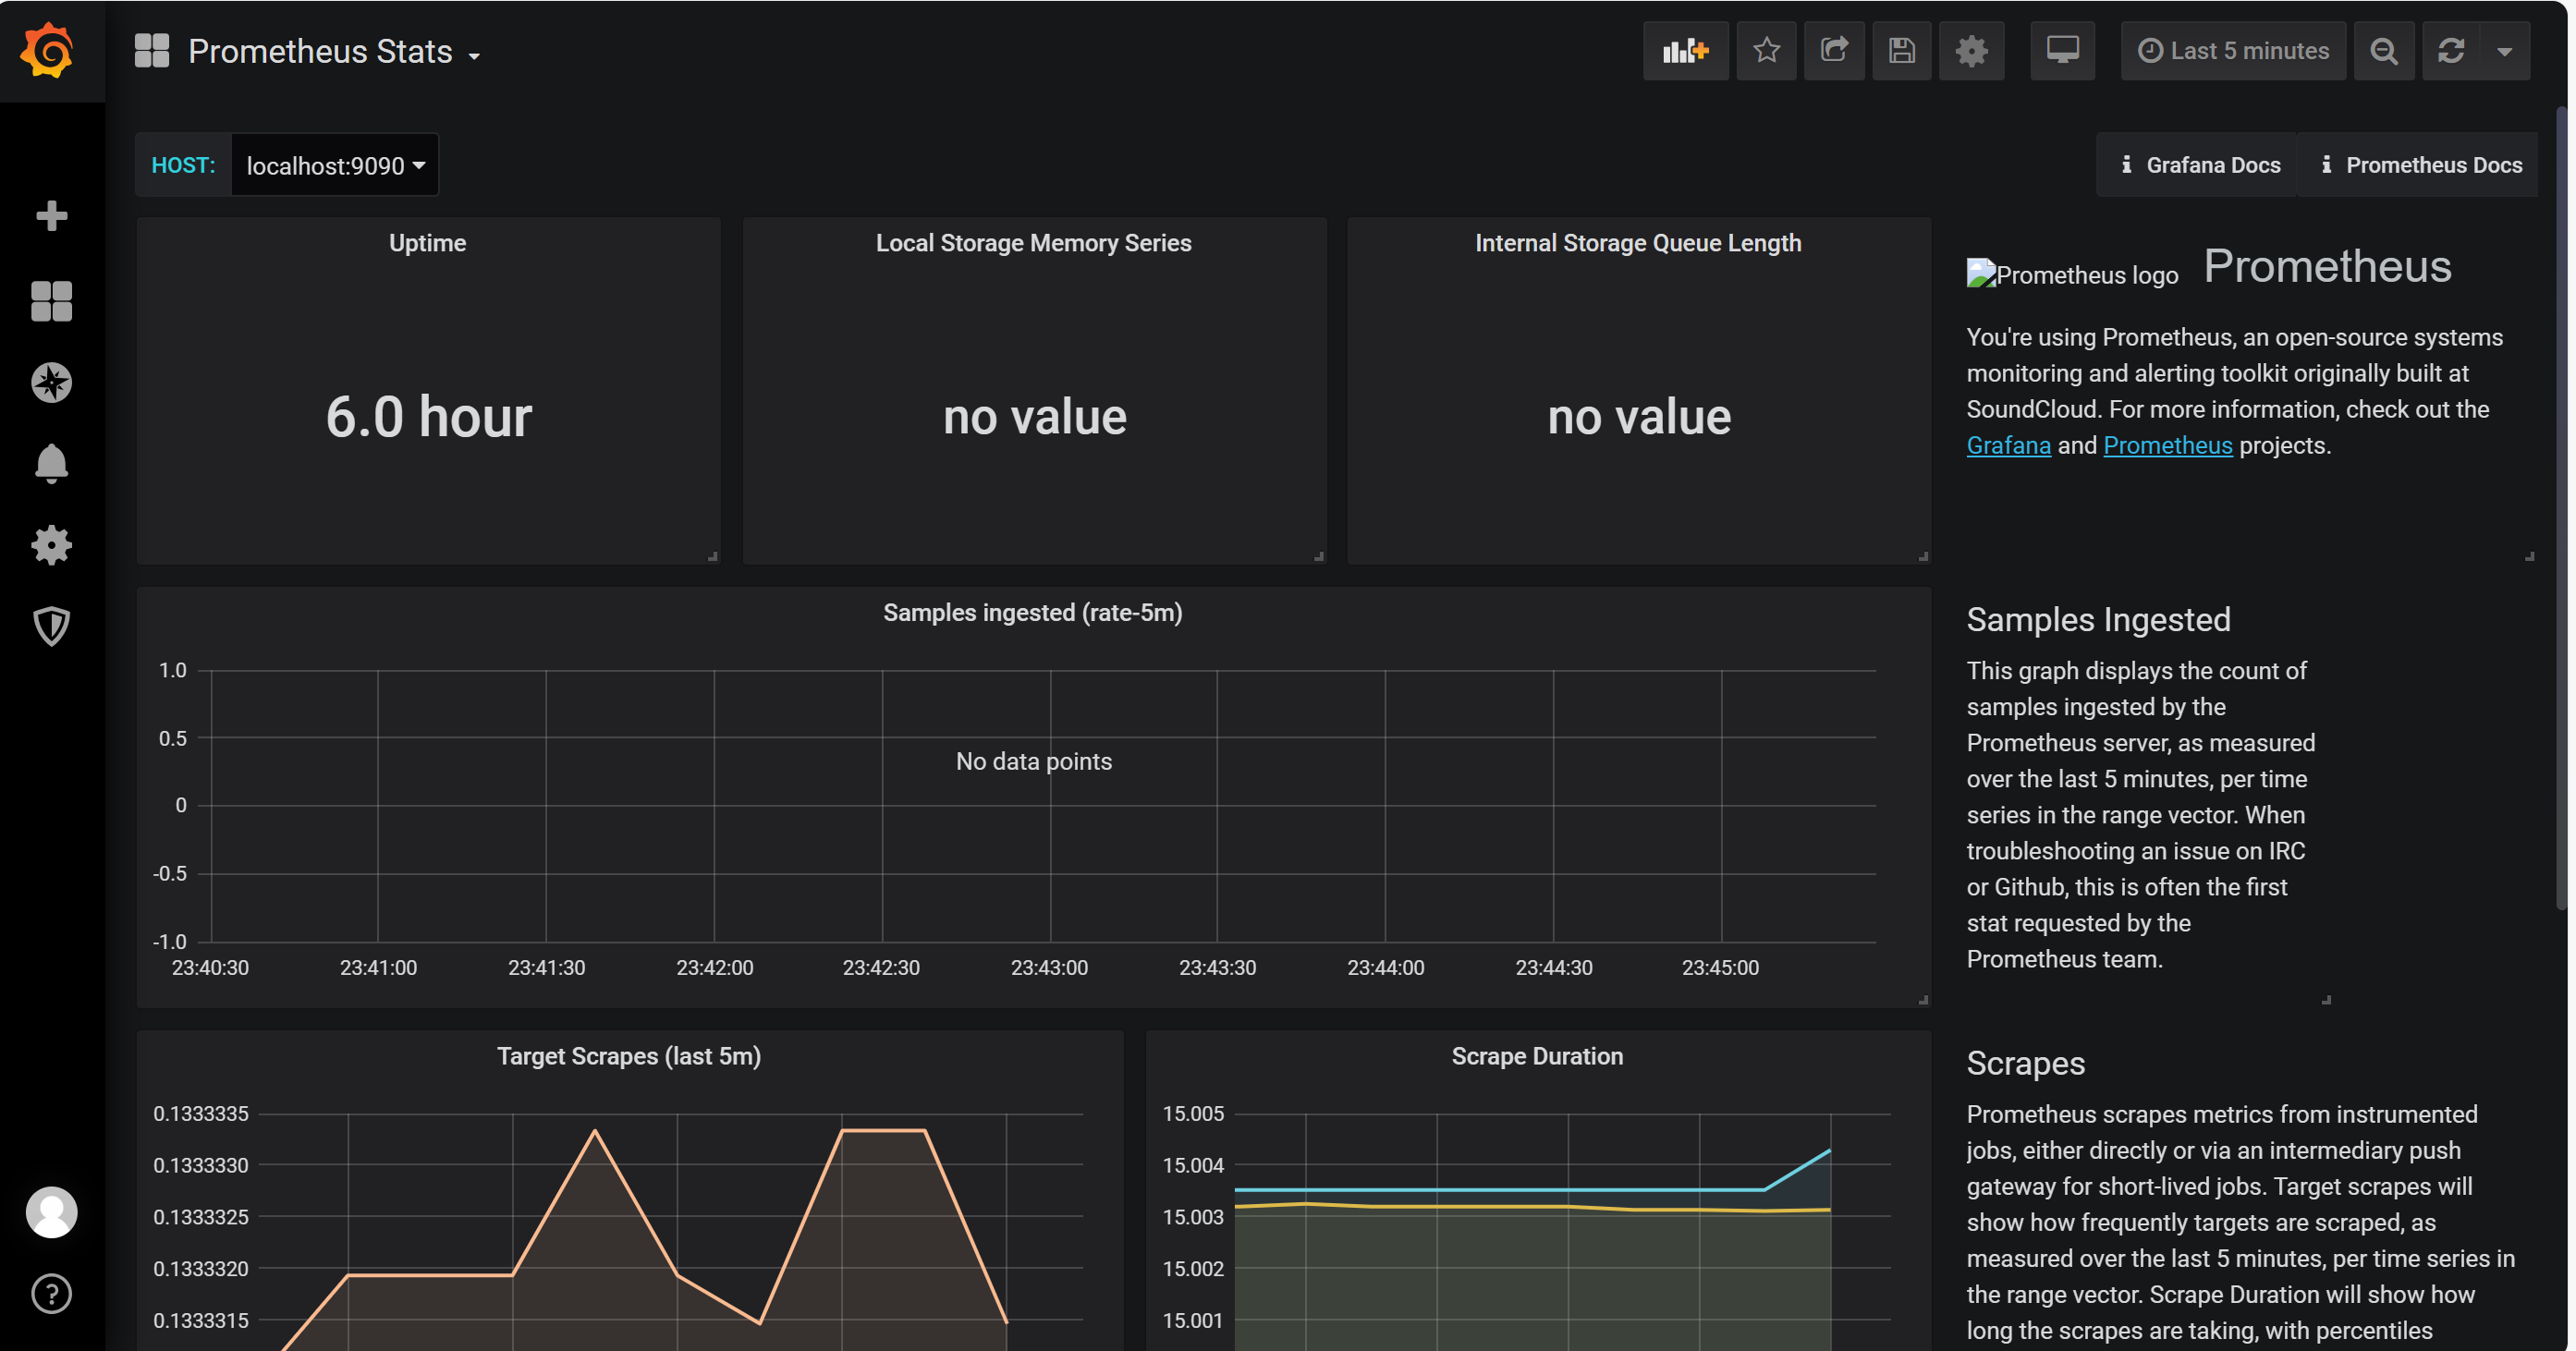Open the Grafana home logo

48,50
